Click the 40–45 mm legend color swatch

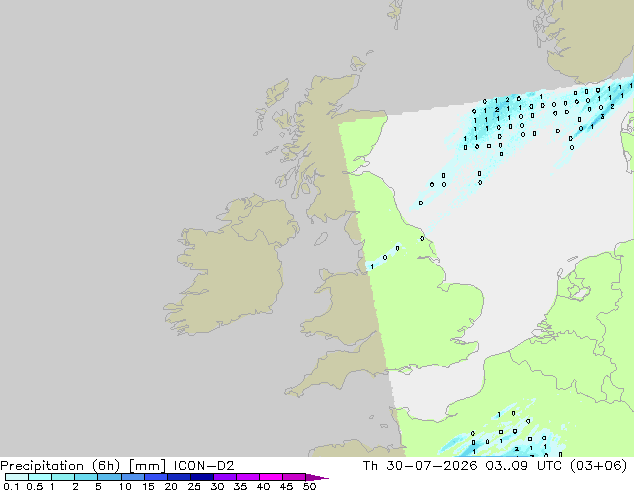(271, 477)
